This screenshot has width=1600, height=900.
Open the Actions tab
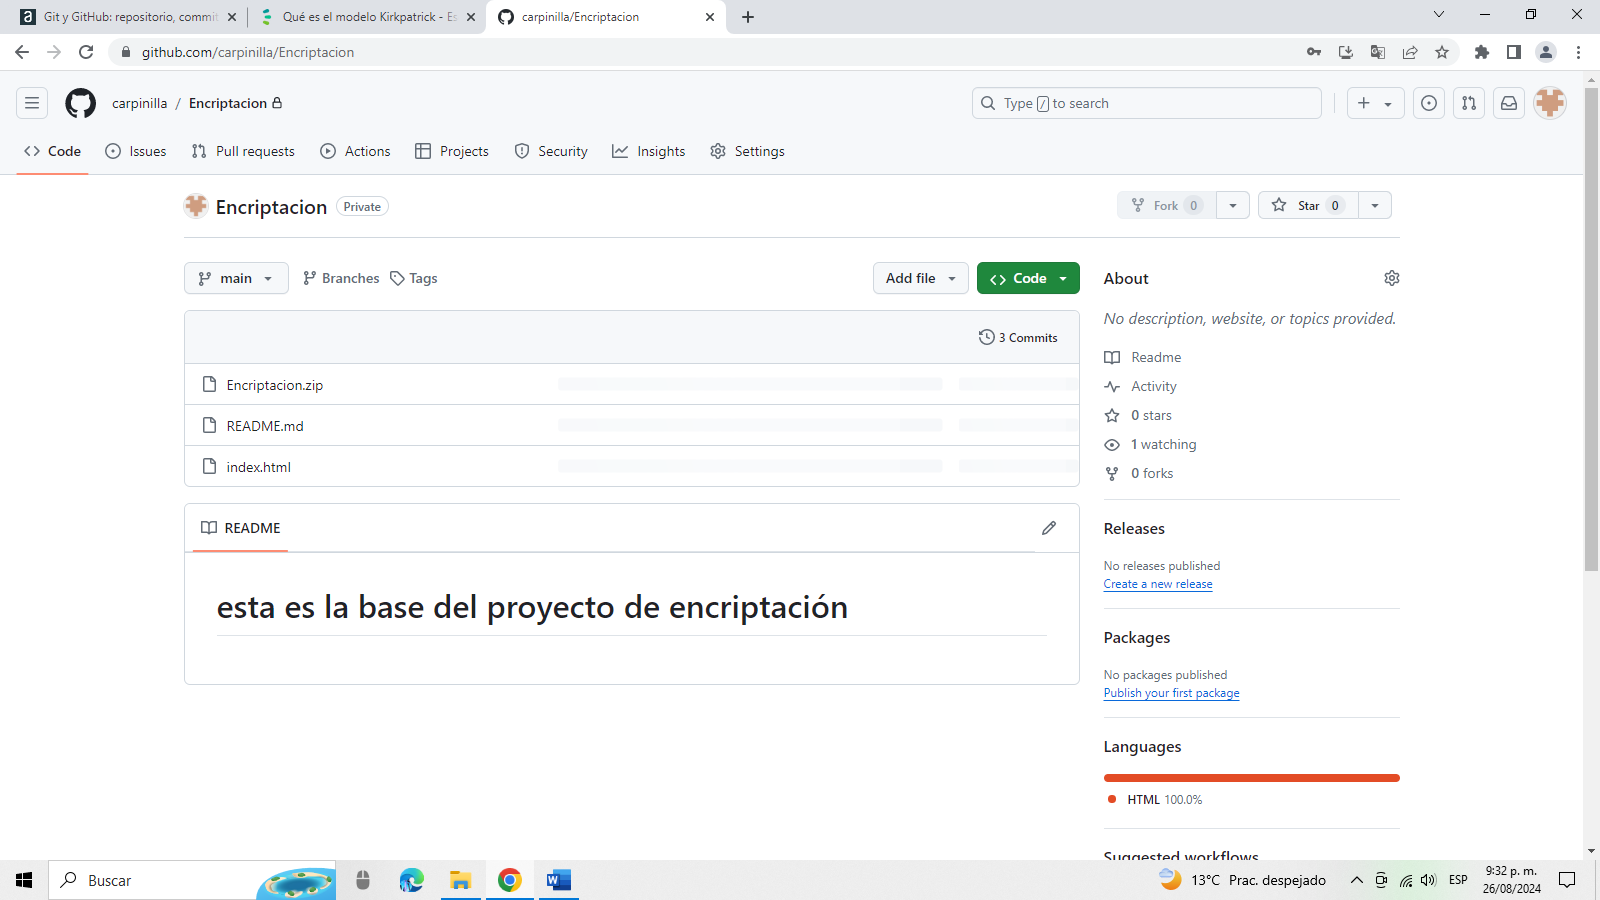[x=355, y=151]
